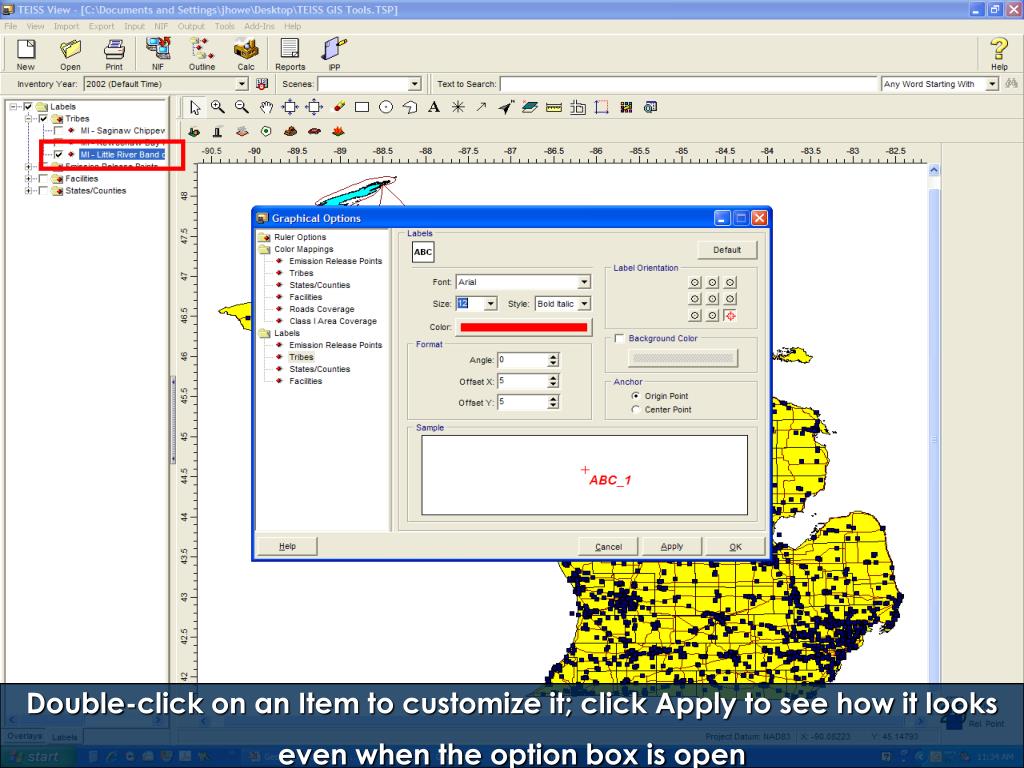Open the View menu
Image resolution: width=1024 pixels, height=768 pixels.
coord(35,27)
